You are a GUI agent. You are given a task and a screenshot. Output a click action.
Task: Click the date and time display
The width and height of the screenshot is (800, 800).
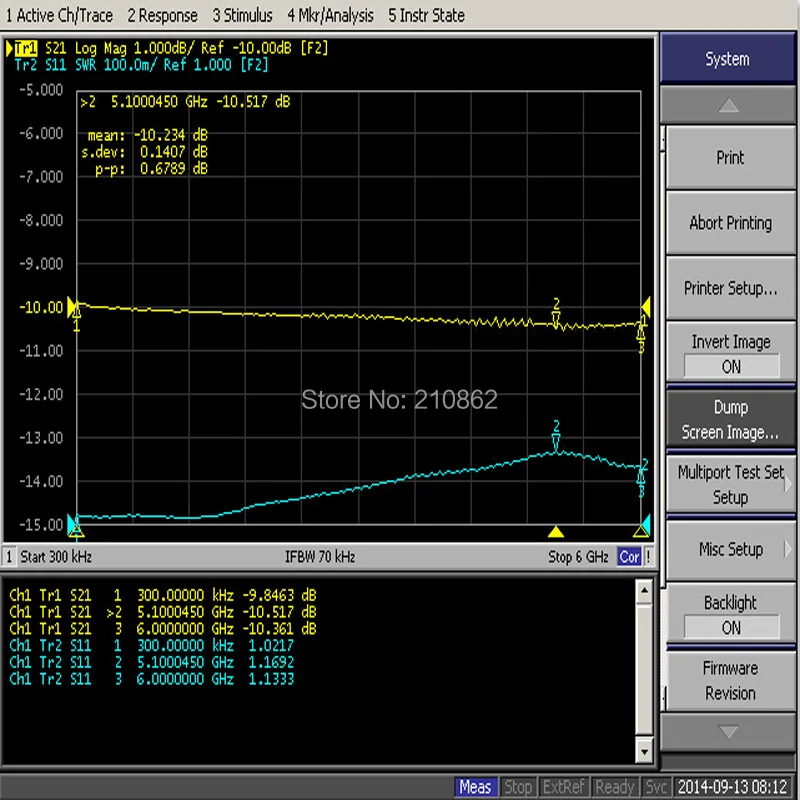click(x=733, y=787)
